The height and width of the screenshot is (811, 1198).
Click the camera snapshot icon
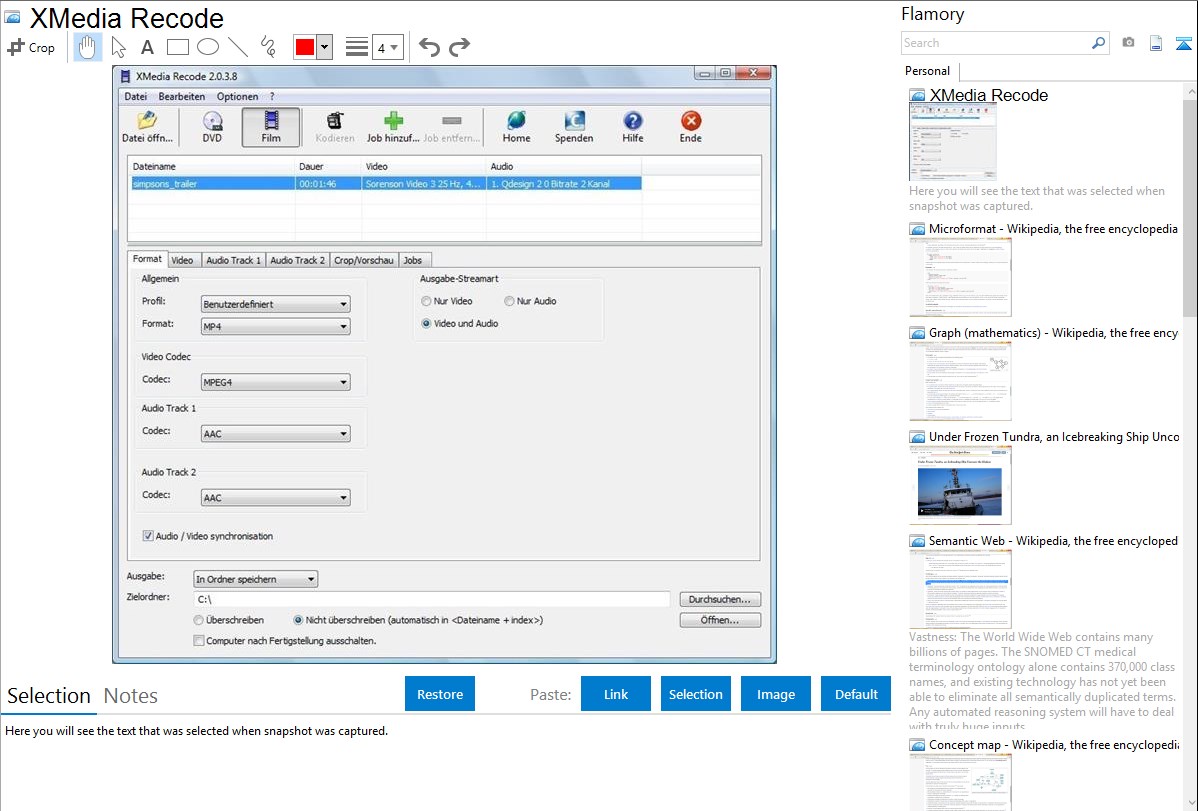1128,43
